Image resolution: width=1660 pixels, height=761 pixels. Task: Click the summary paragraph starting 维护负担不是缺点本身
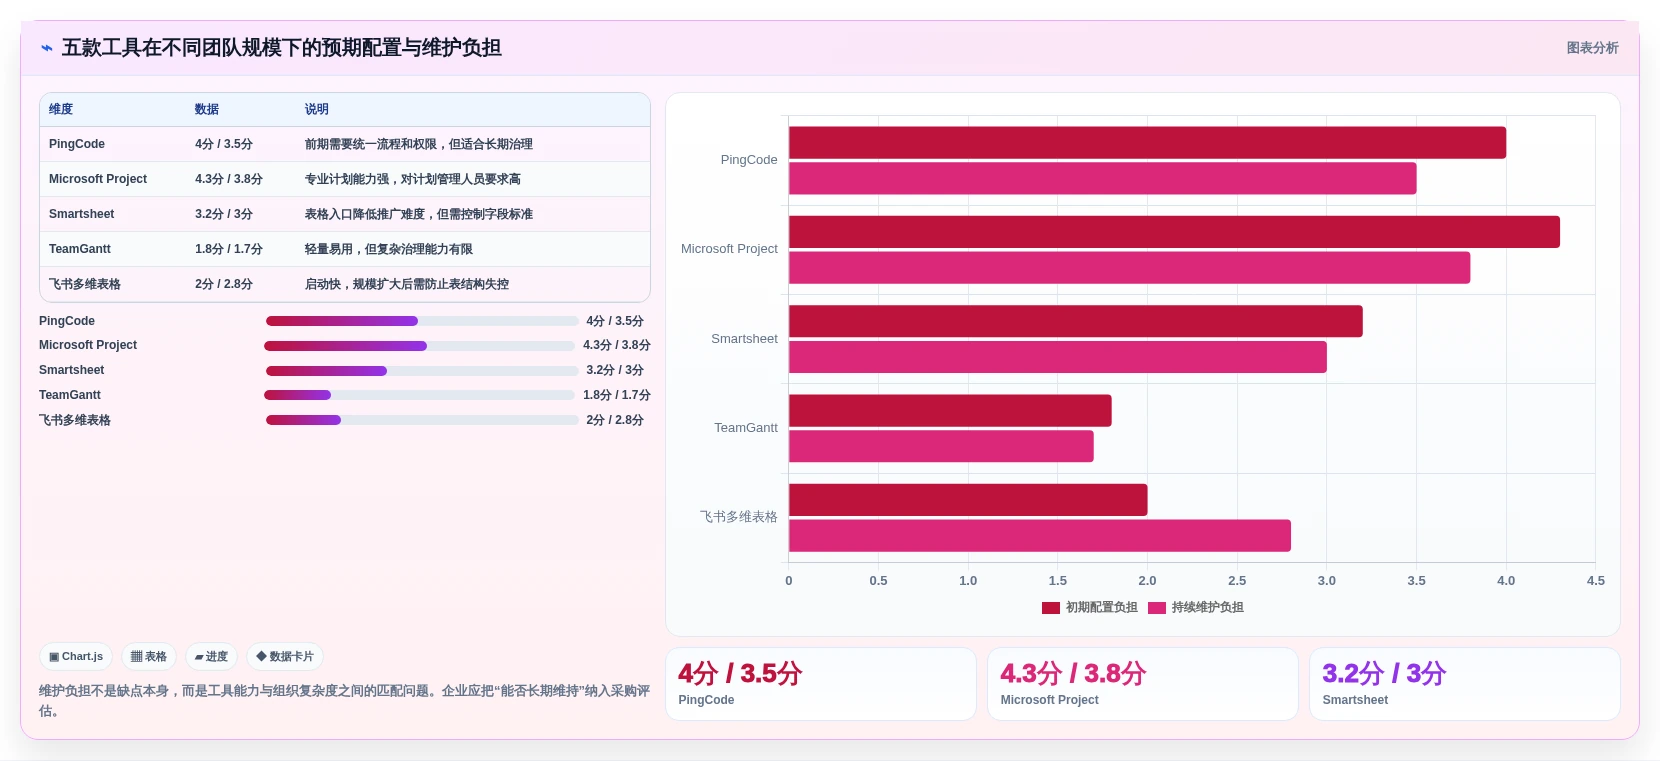344,701
